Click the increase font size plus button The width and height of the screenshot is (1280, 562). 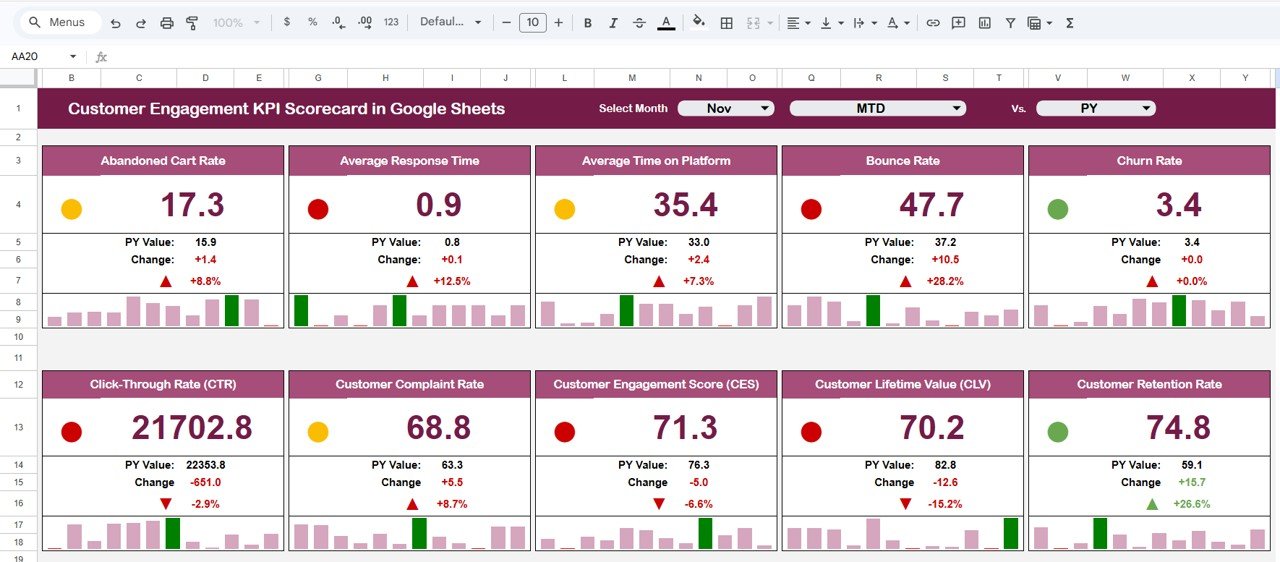558,22
